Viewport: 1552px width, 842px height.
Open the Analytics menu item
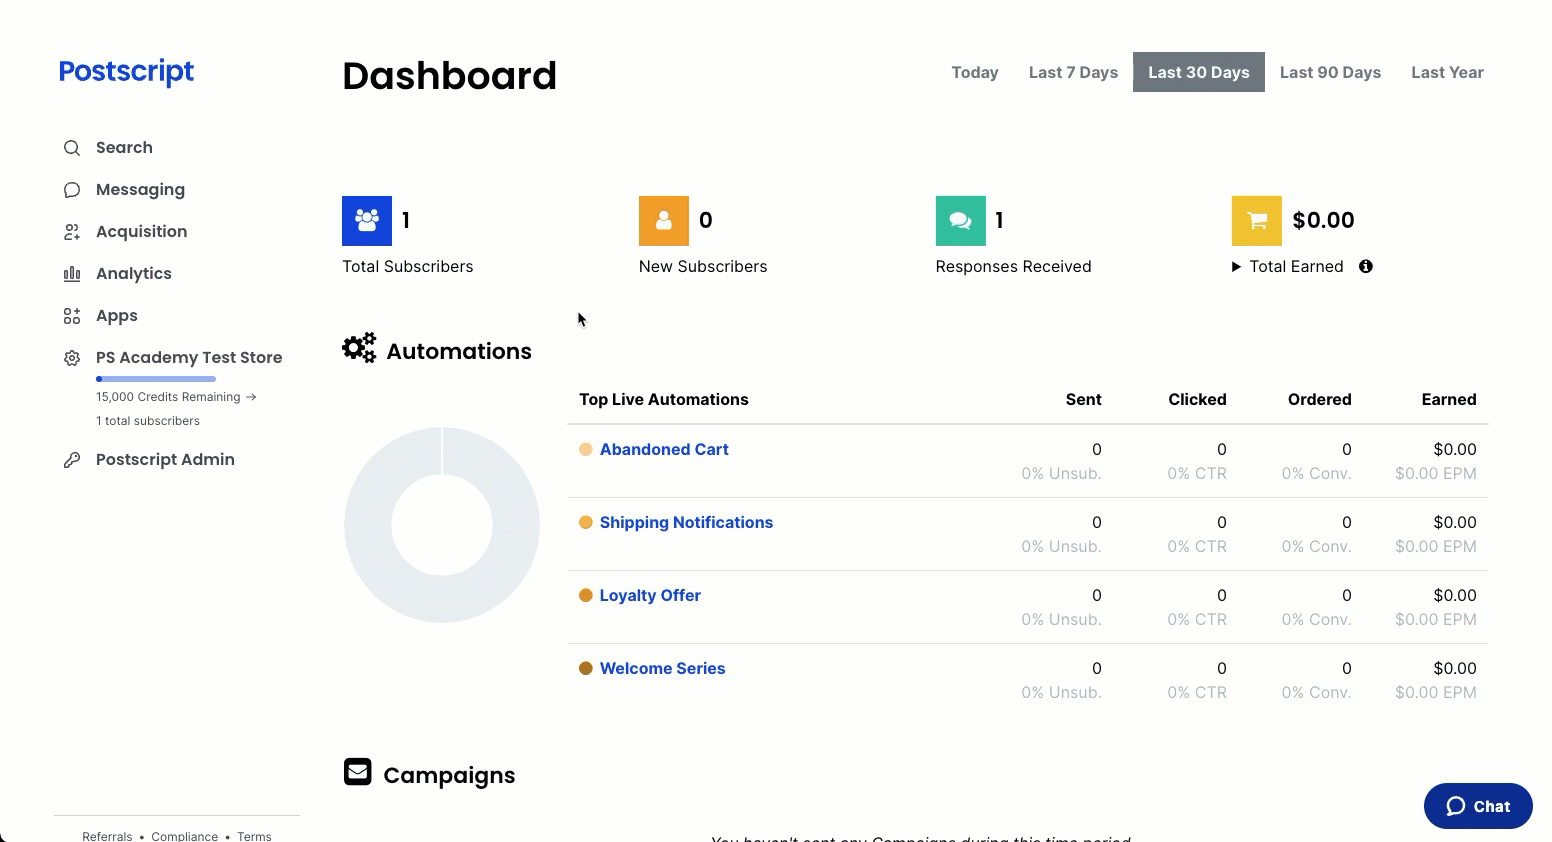pyautogui.click(x=134, y=274)
